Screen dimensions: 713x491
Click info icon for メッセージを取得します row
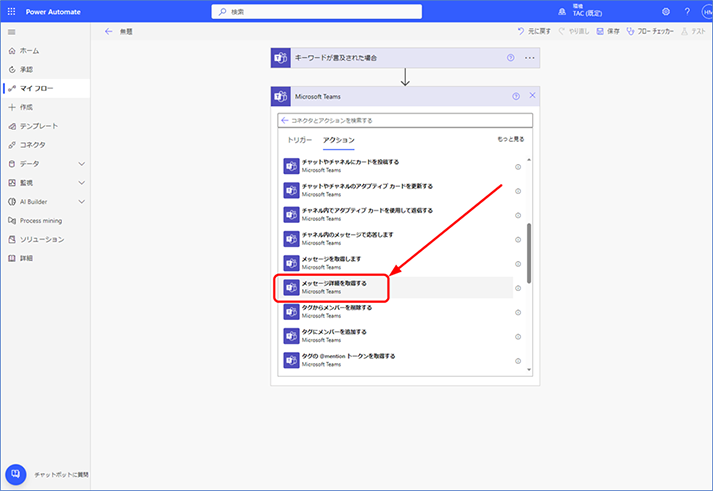click(x=518, y=264)
